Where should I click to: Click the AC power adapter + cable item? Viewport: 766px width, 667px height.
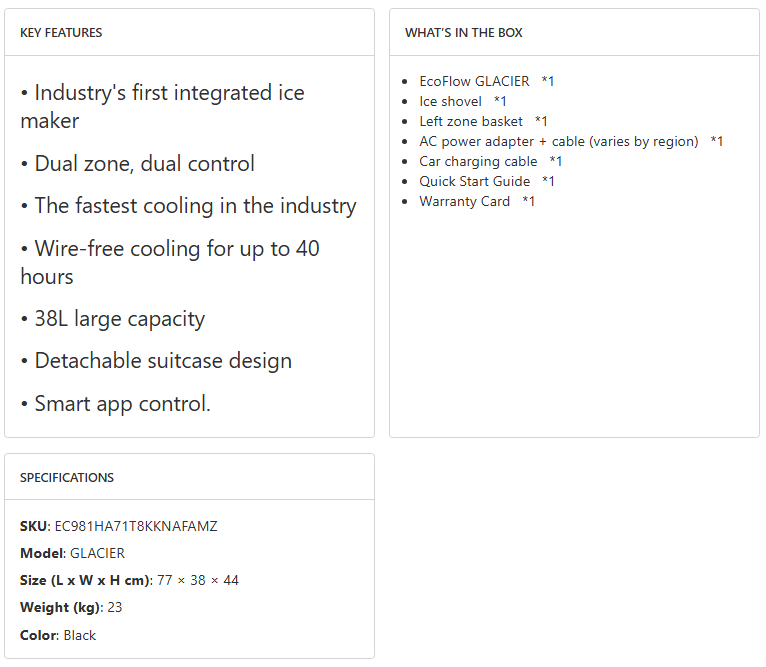570,141
